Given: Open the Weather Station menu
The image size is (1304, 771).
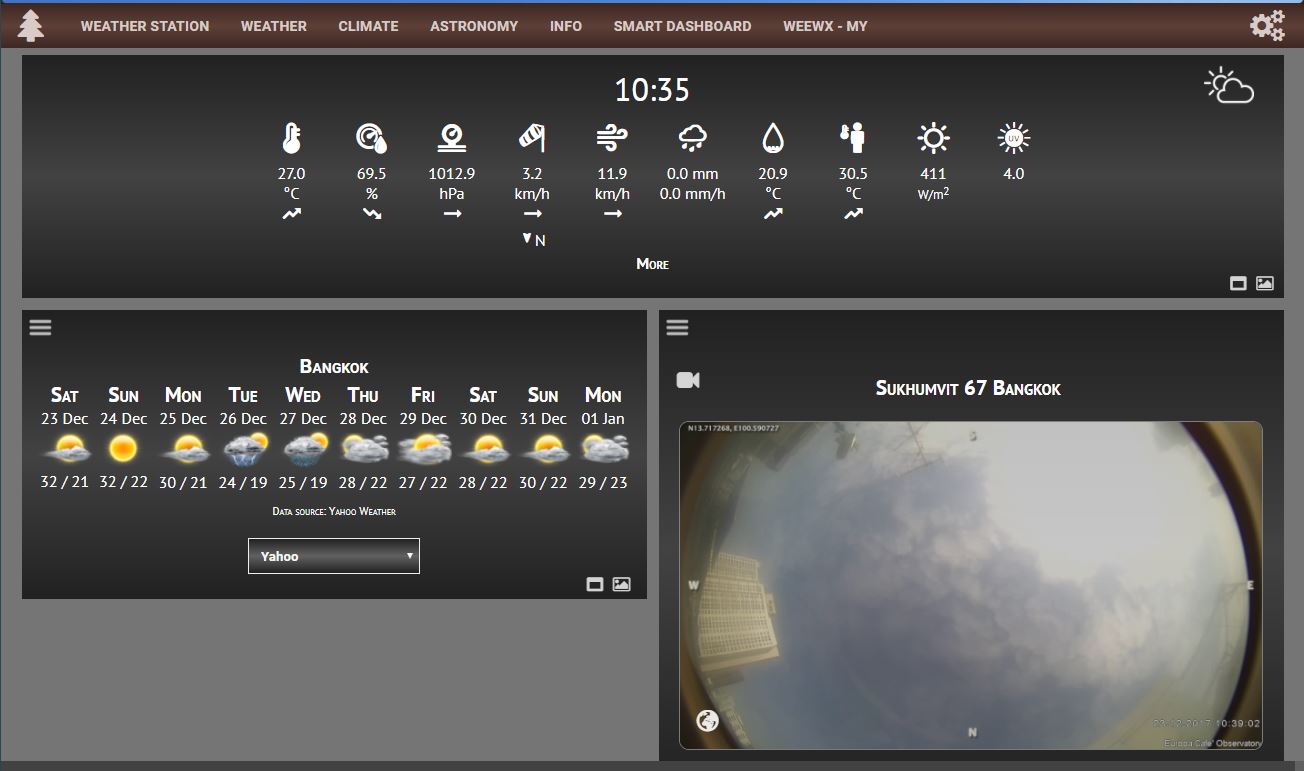Looking at the screenshot, I should (145, 26).
